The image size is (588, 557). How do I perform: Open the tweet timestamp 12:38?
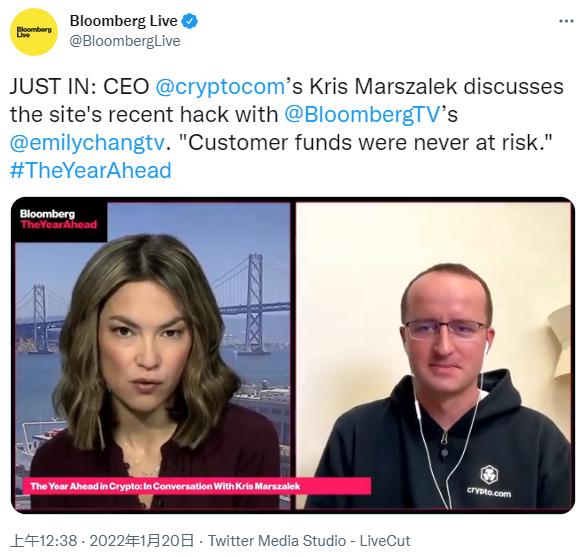pos(44,541)
